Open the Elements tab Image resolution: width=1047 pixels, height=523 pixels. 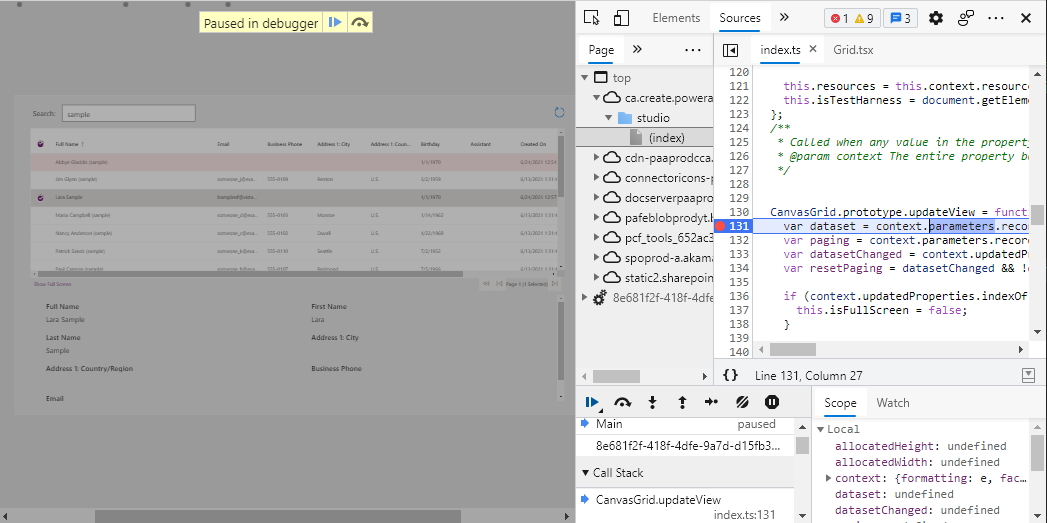coord(676,18)
